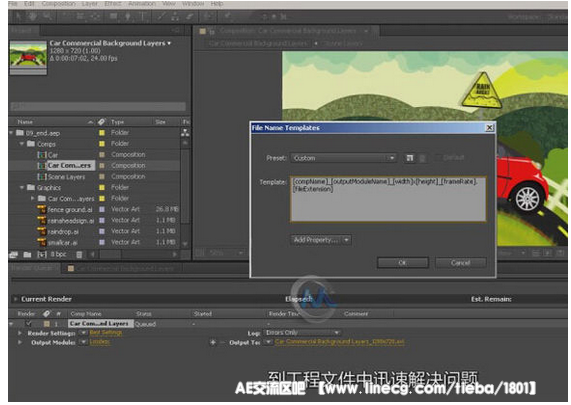Select the Type text tool
This screenshot has width=571, height=405.
point(143,16)
